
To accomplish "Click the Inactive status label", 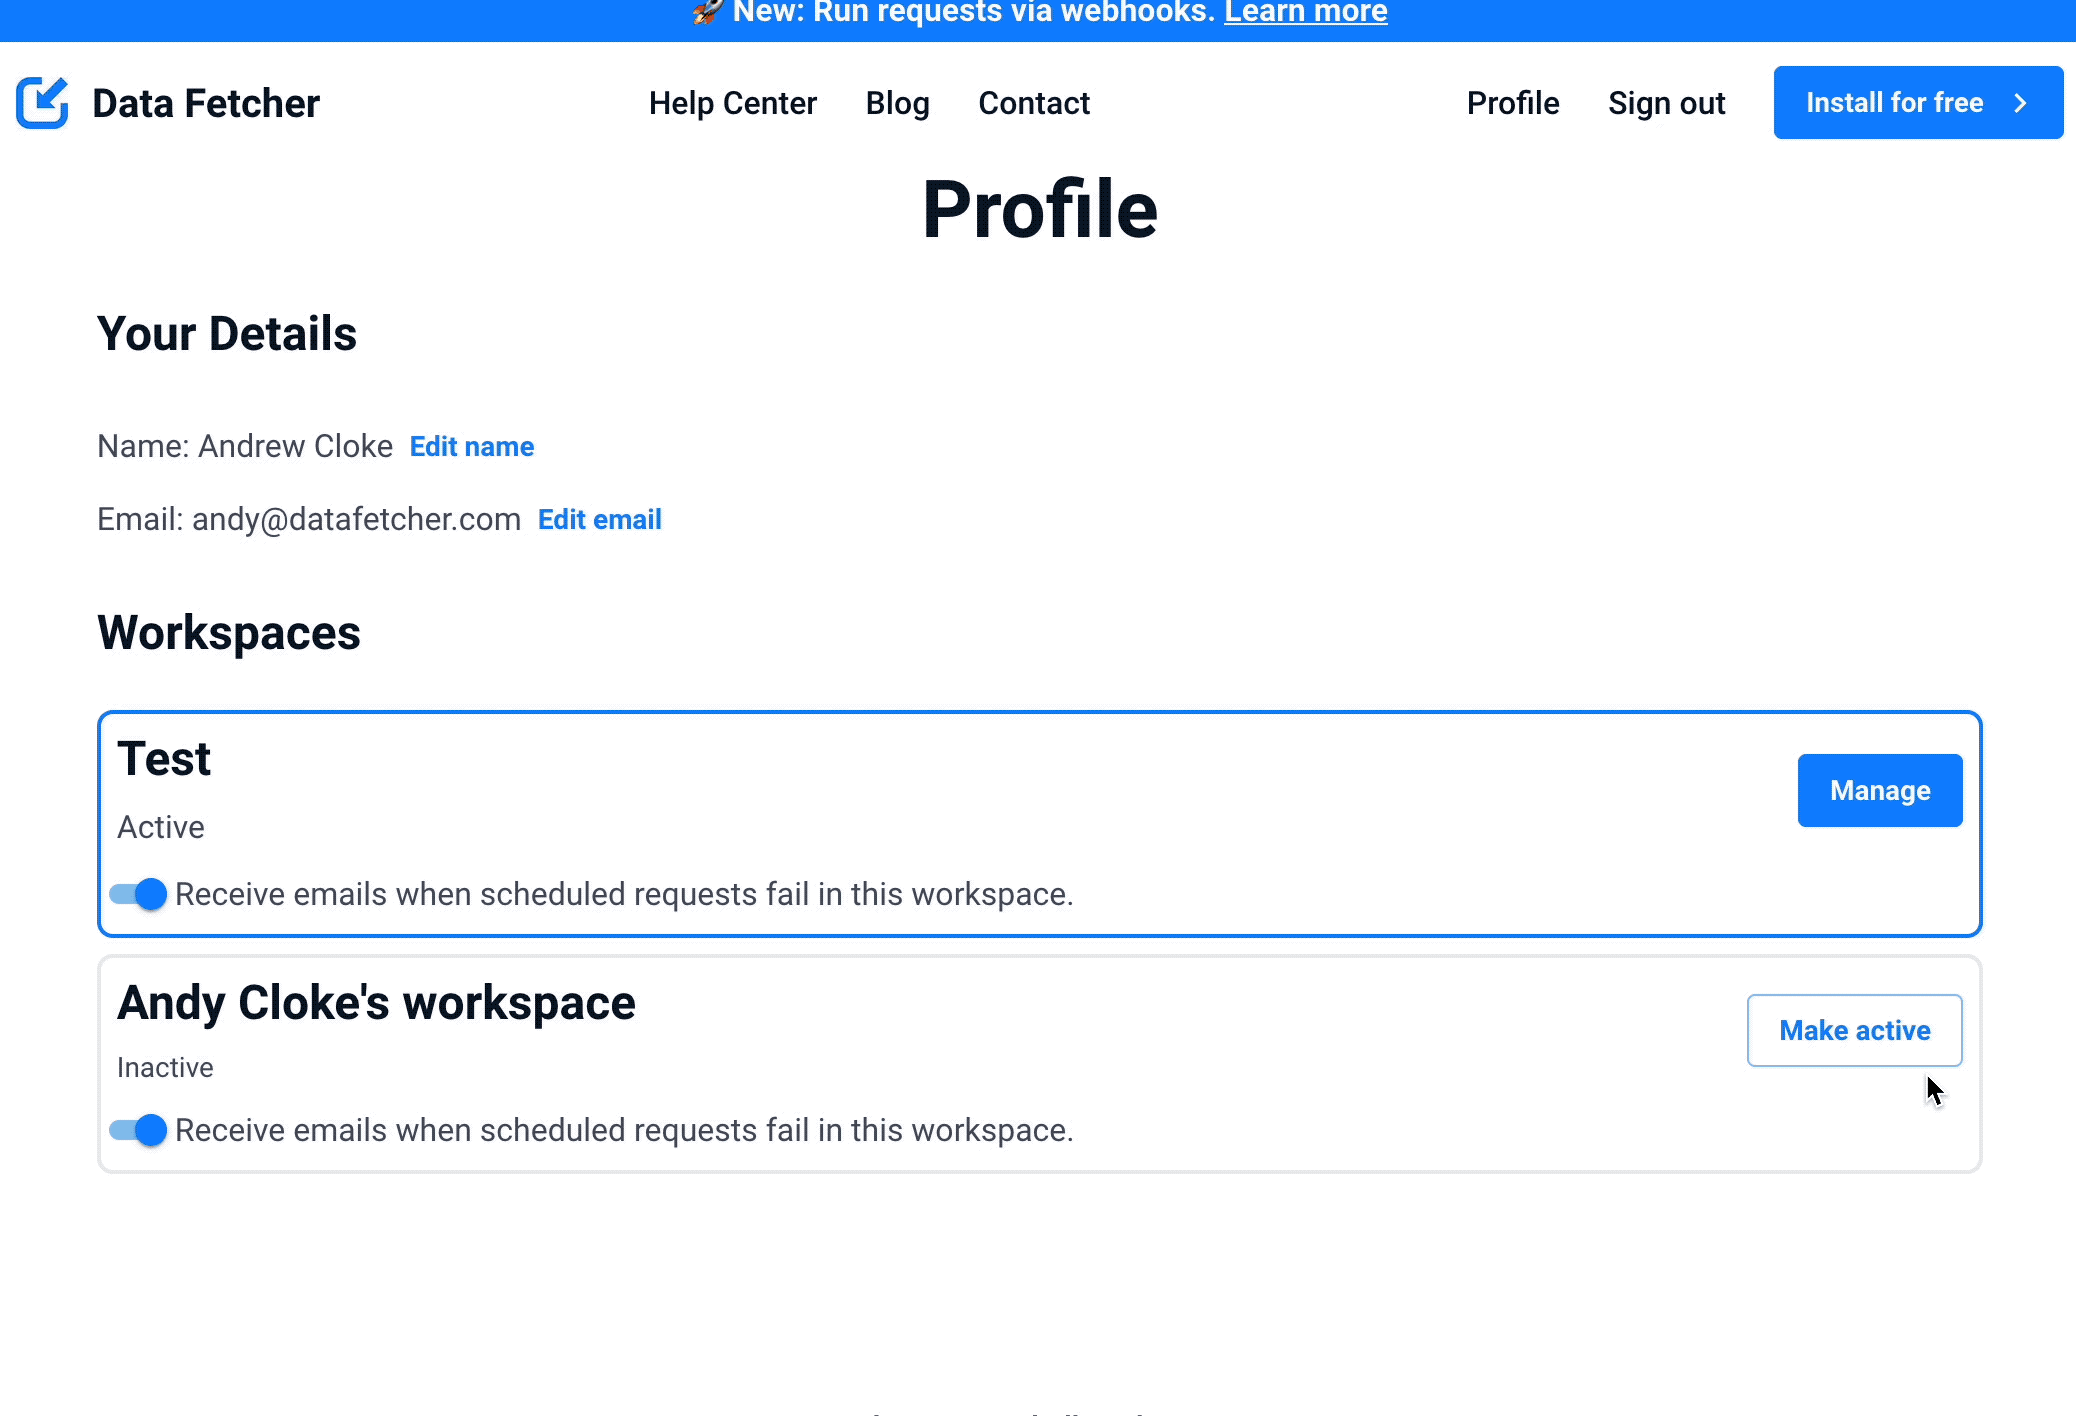I will (165, 1067).
